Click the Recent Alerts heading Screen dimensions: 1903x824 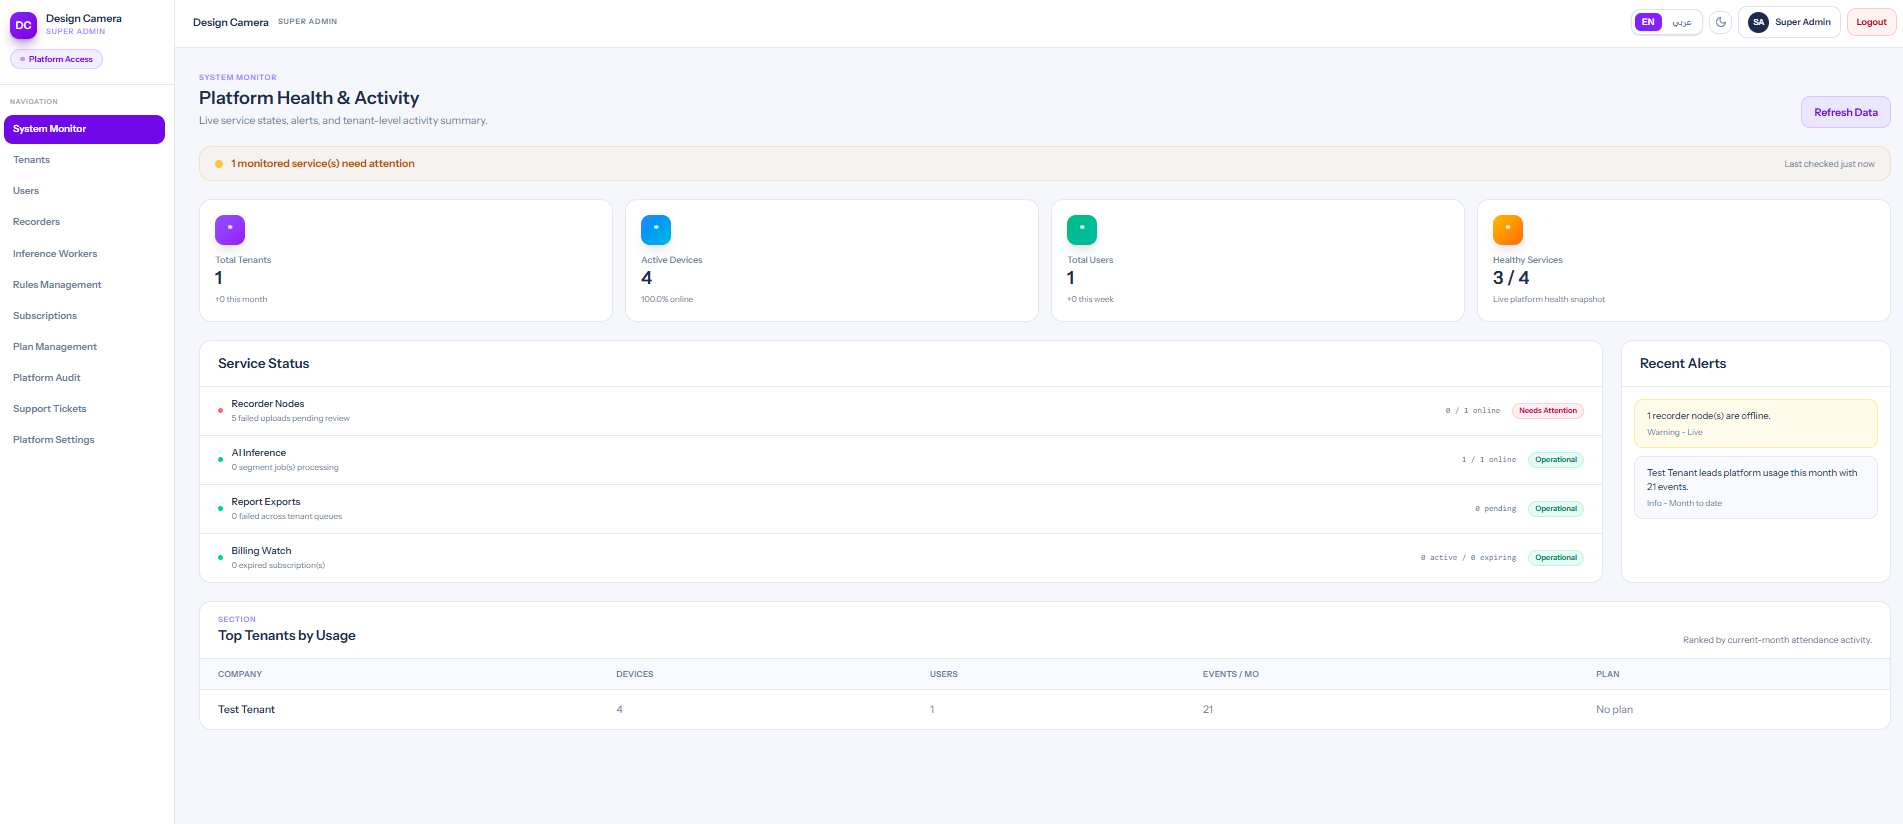coord(1683,364)
